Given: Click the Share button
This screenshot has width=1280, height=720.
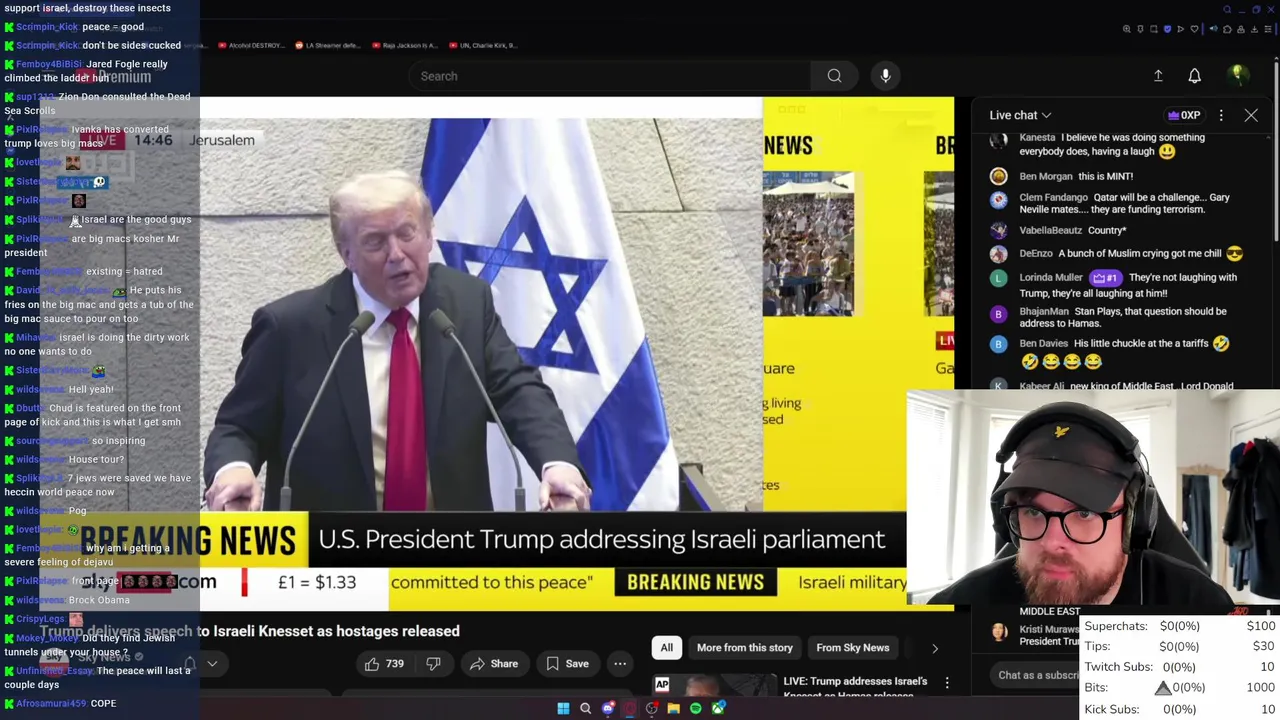Looking at the screenshot, I should coord(493,664).
